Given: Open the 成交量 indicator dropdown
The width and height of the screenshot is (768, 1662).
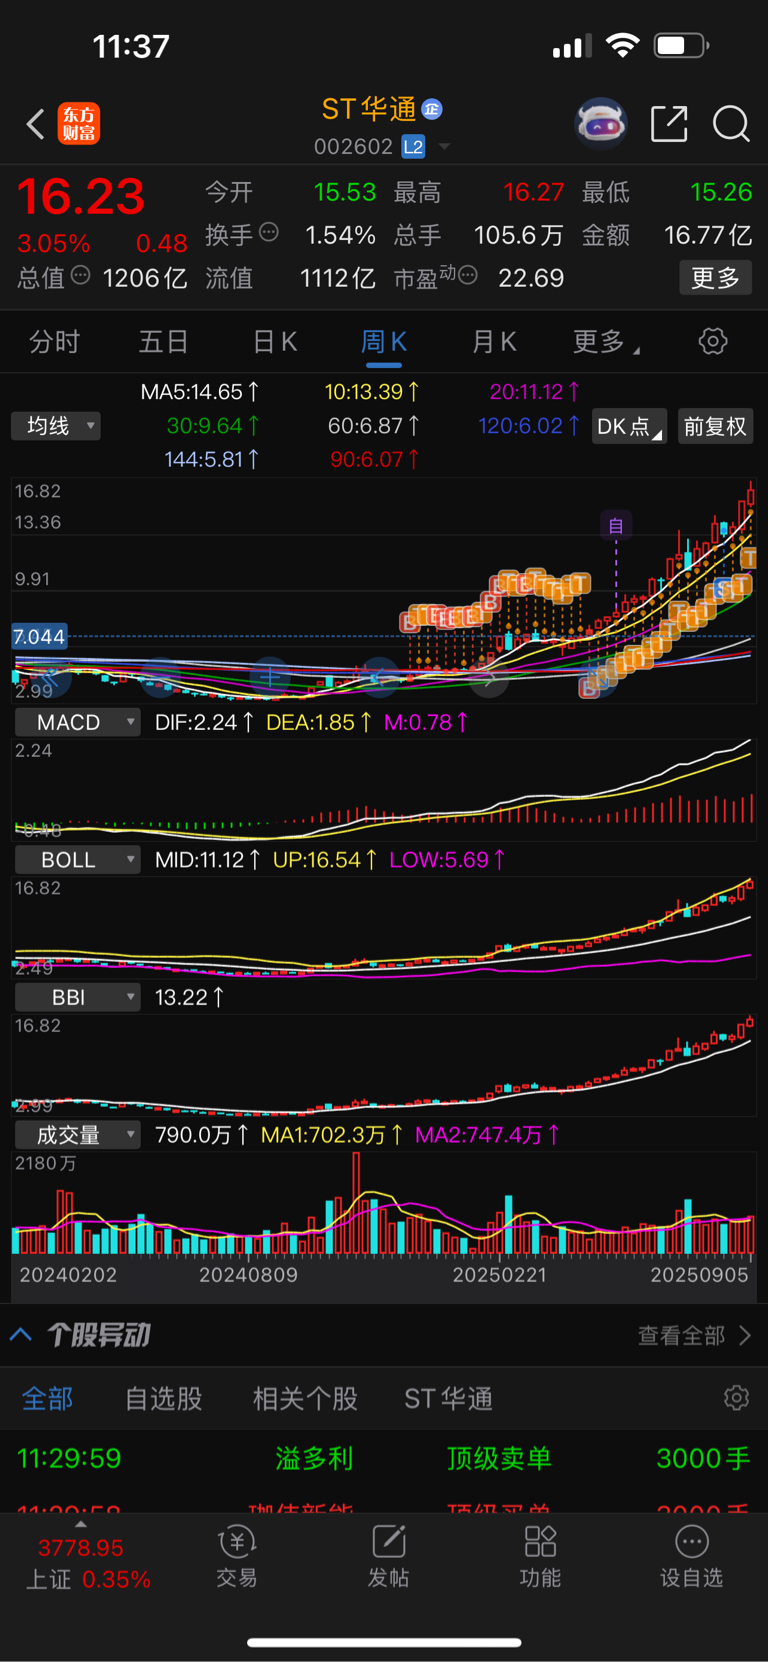Looking at the screenshot, I should click(x=76, y=1135).
